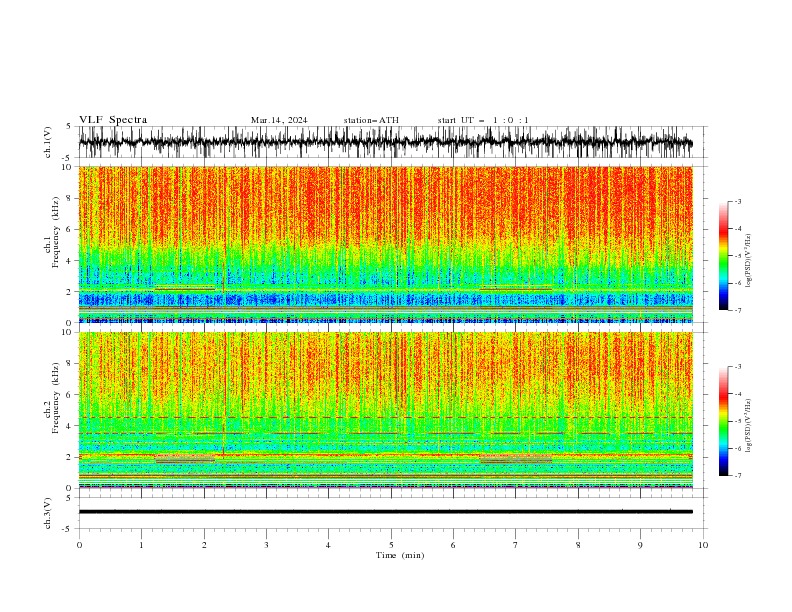Click the "Time (min)" axis title
The image size is (792, 612).
(x=400, y=555)
